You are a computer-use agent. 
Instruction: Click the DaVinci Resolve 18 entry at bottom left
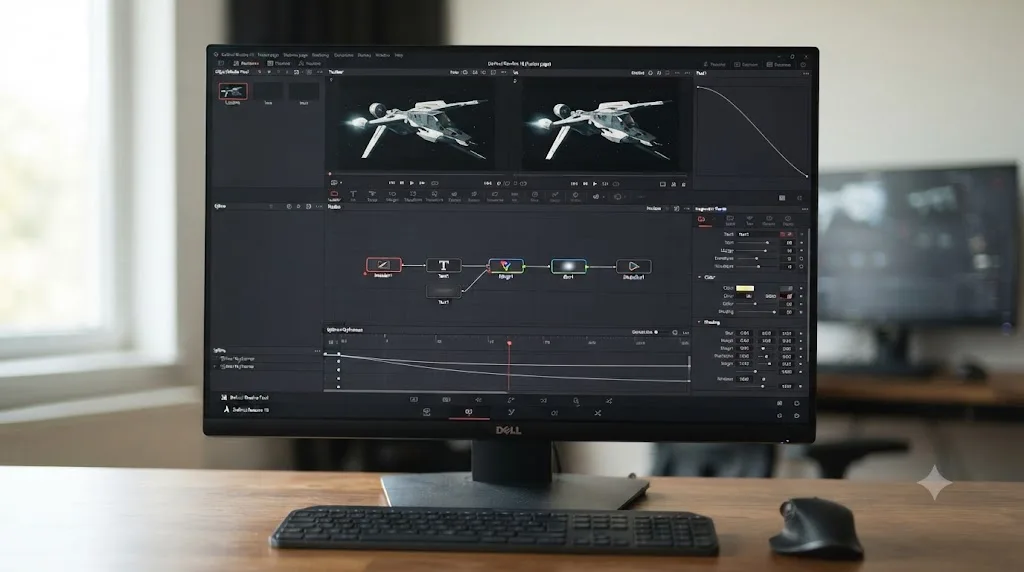point(246,409)
